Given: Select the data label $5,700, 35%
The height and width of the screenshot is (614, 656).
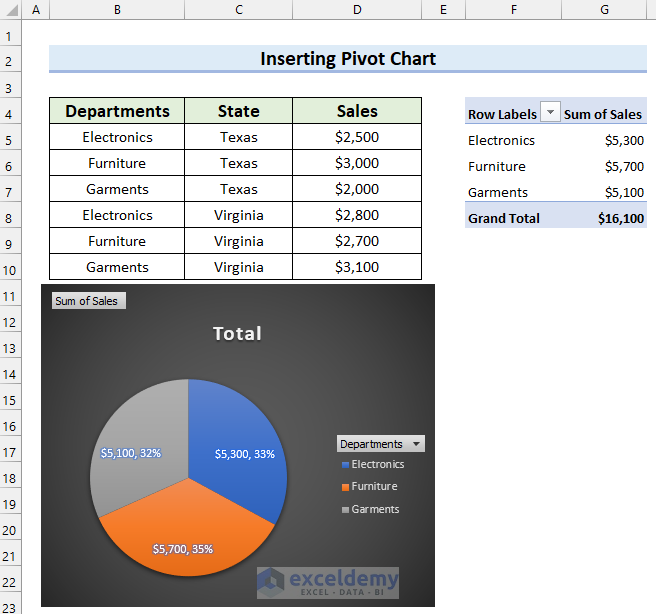Looking at the screenshot, I should [x=183, y=549].
